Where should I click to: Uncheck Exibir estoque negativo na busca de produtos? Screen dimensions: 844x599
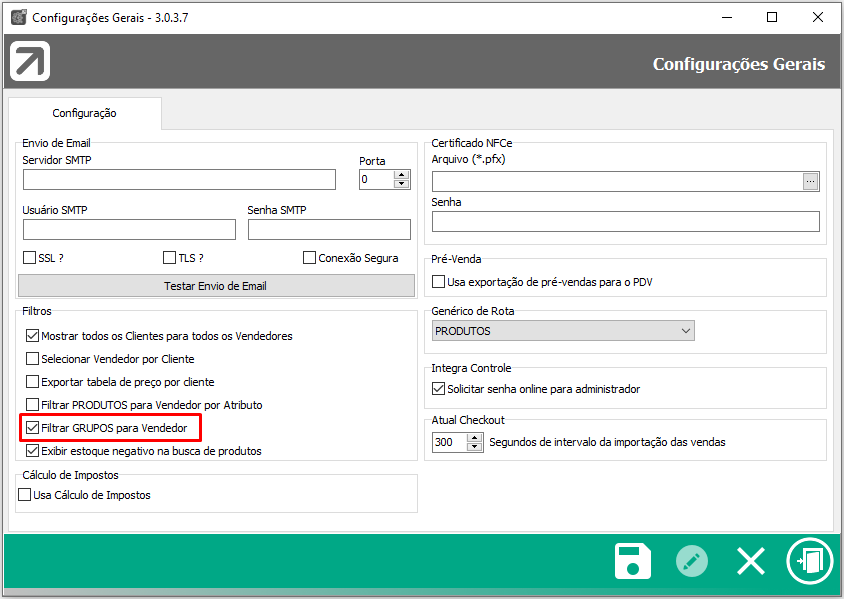click(x=32, y=451)
